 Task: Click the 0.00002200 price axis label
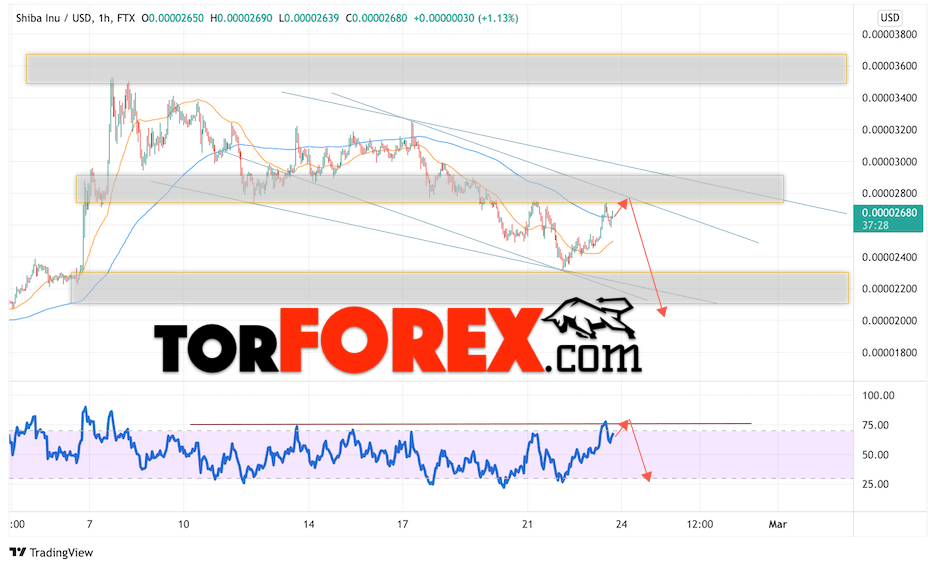click(889, 289)
